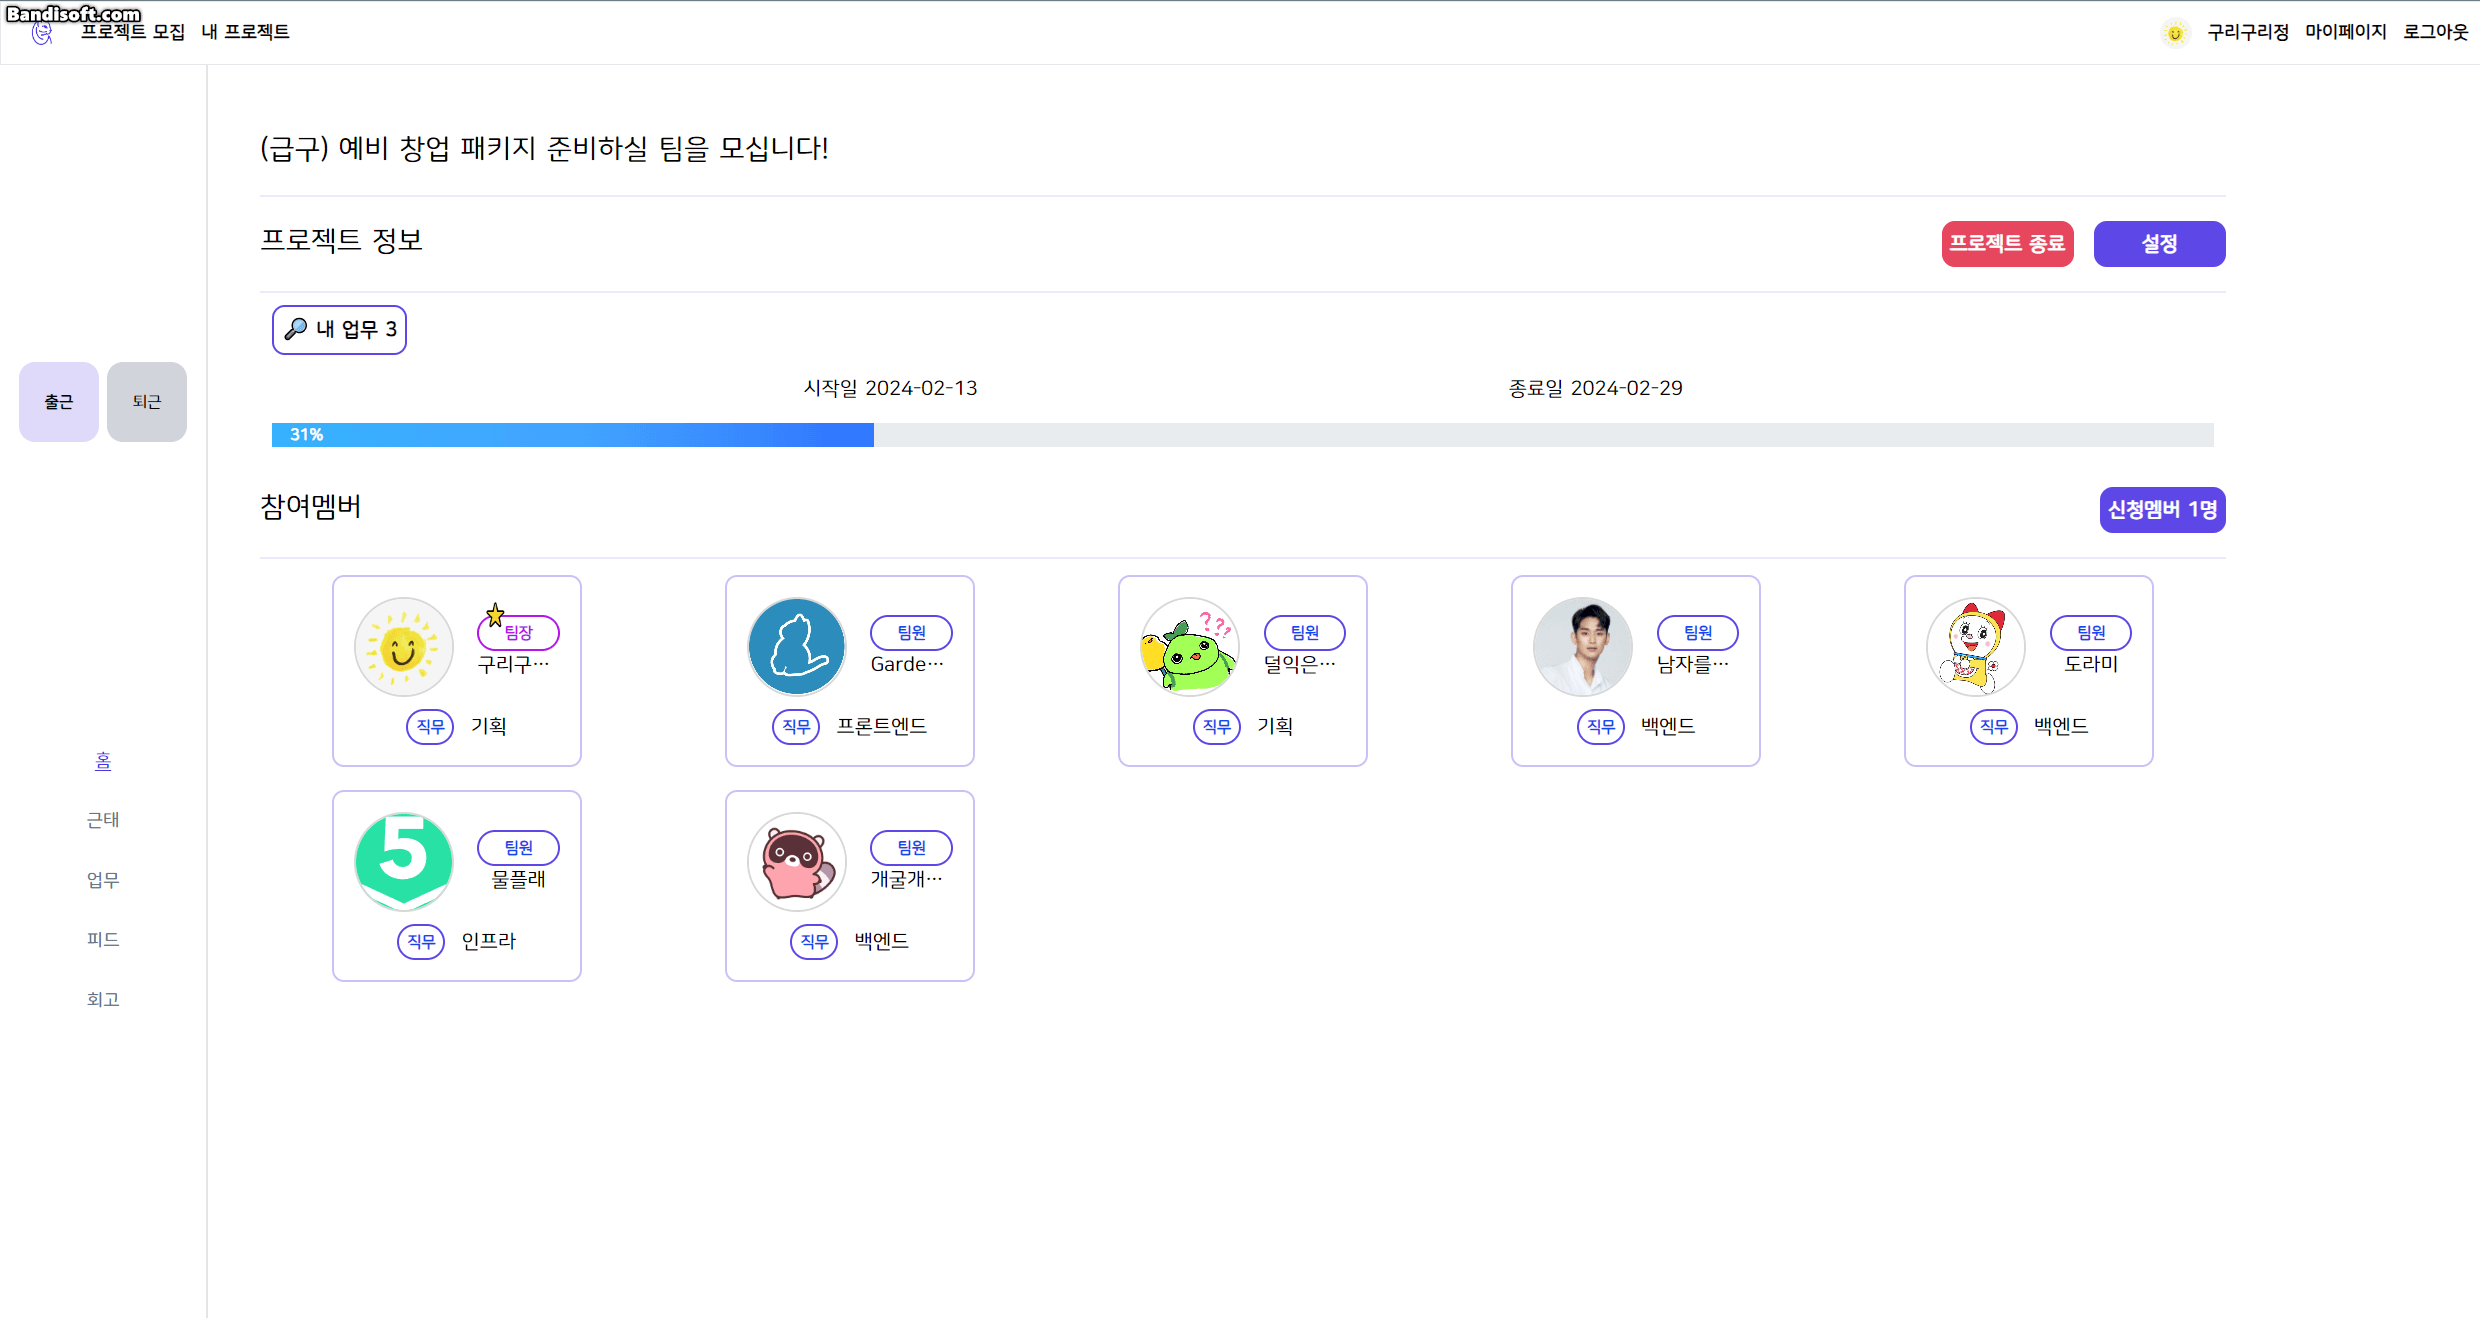Select 도라미's profile avatar
2480x1318 pixels.
point(1975,646)
